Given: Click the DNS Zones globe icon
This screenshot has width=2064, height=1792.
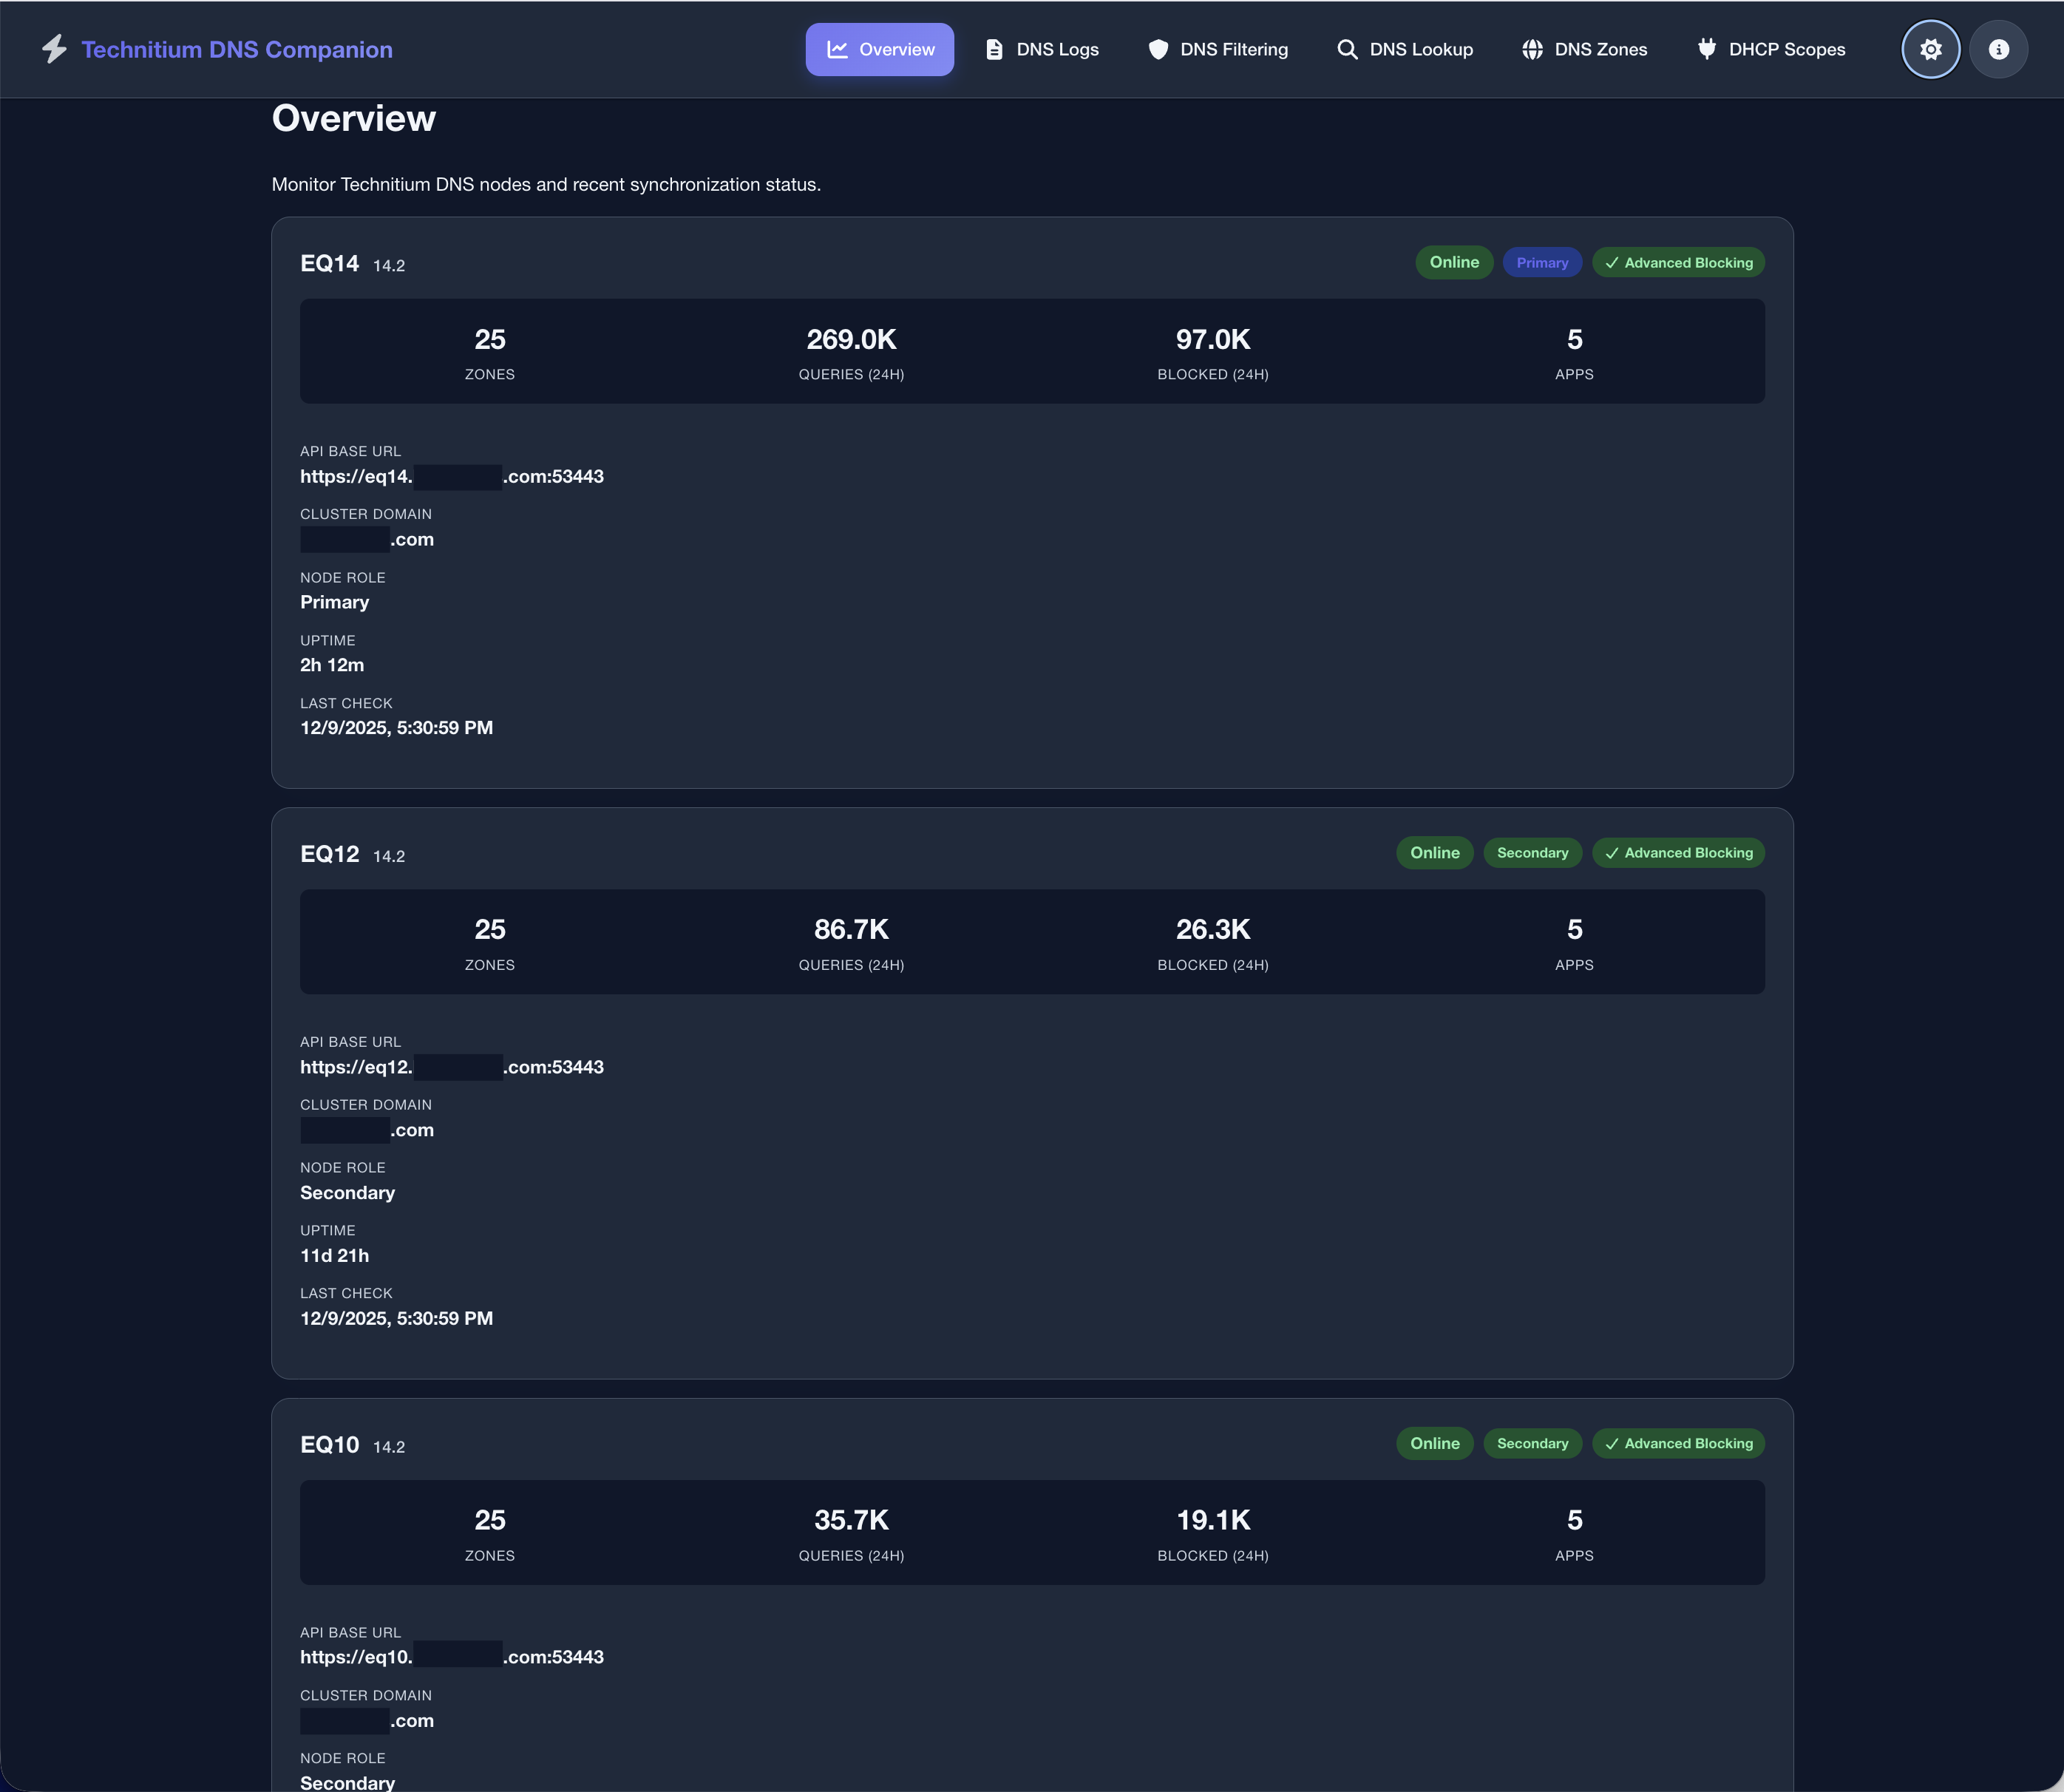Looking at the screenshot, I should point(1532,49).
